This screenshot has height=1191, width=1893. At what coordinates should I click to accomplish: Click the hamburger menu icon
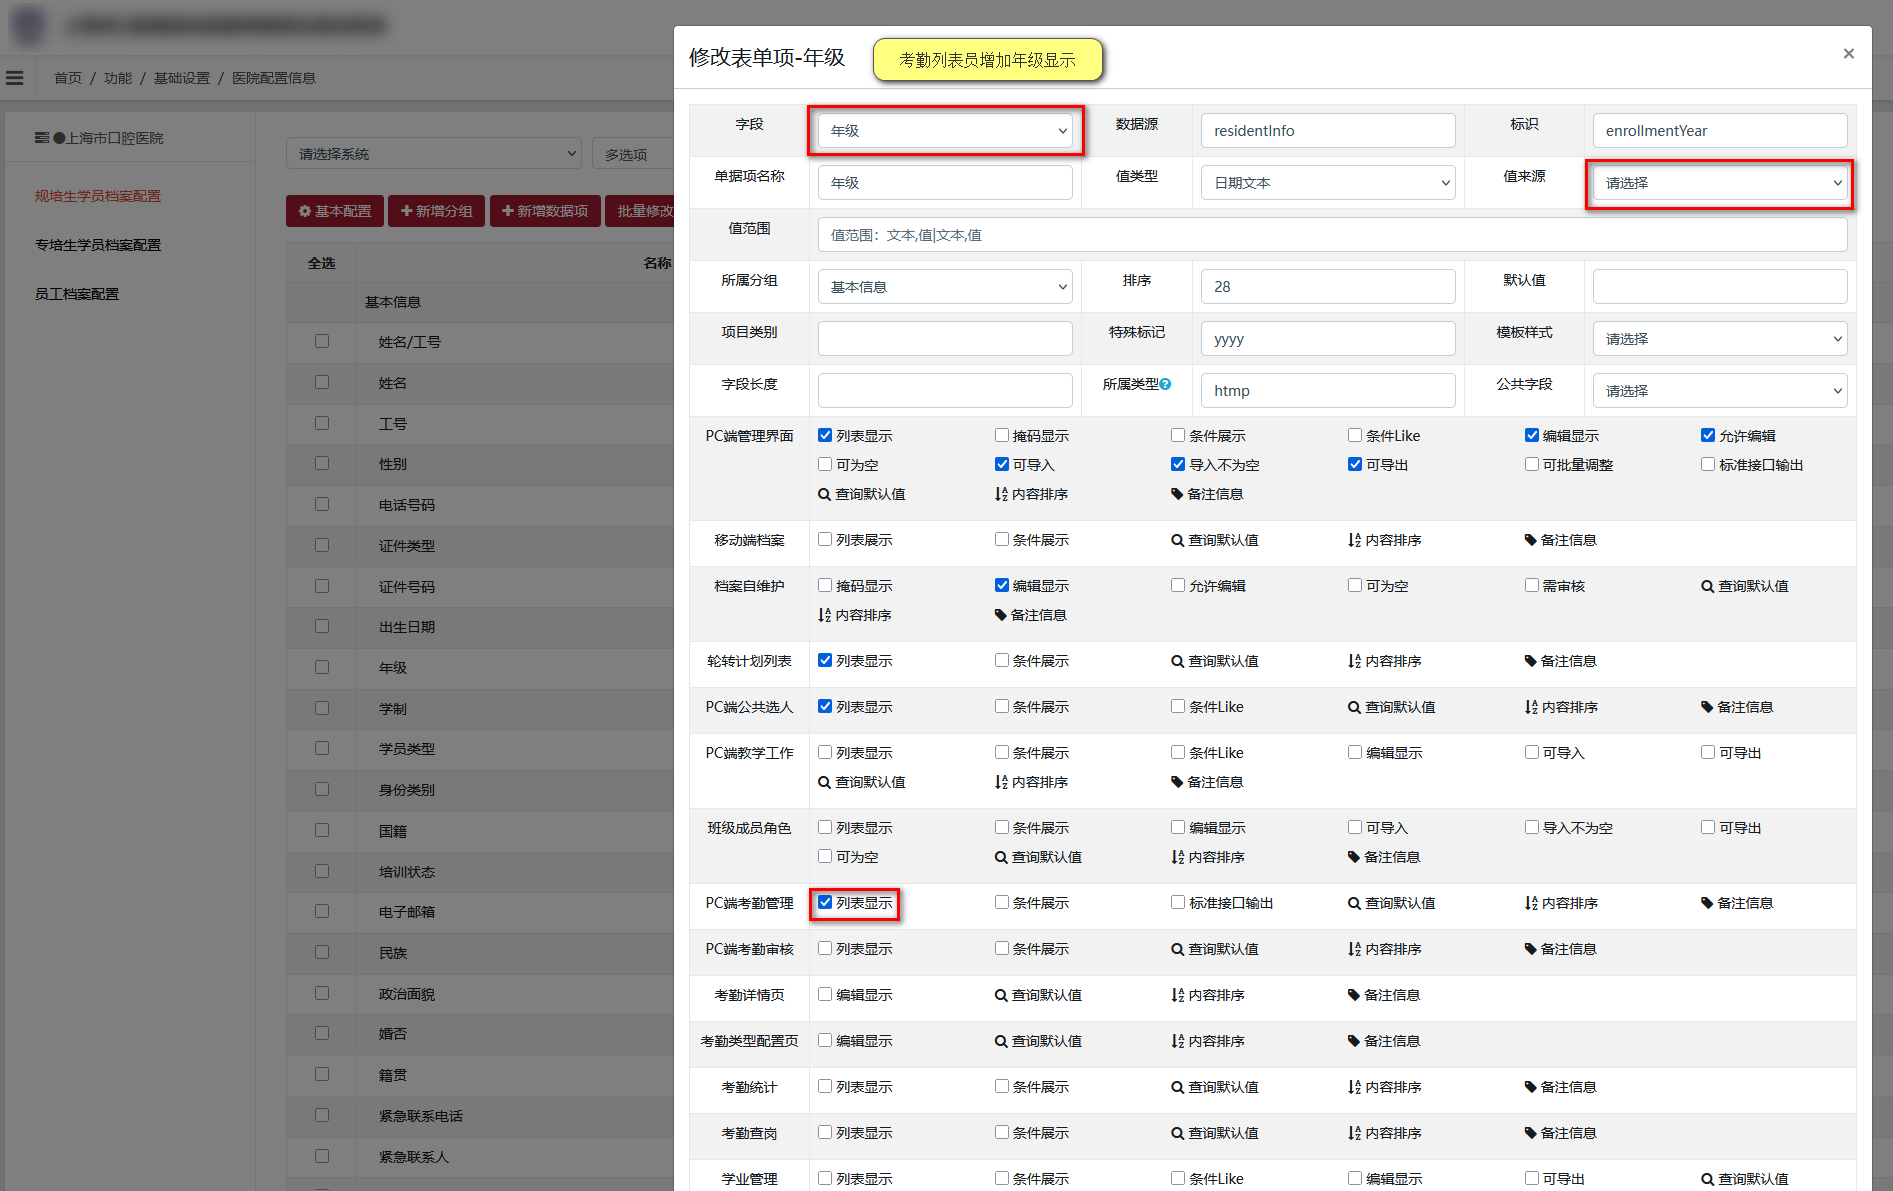[15, 78]
